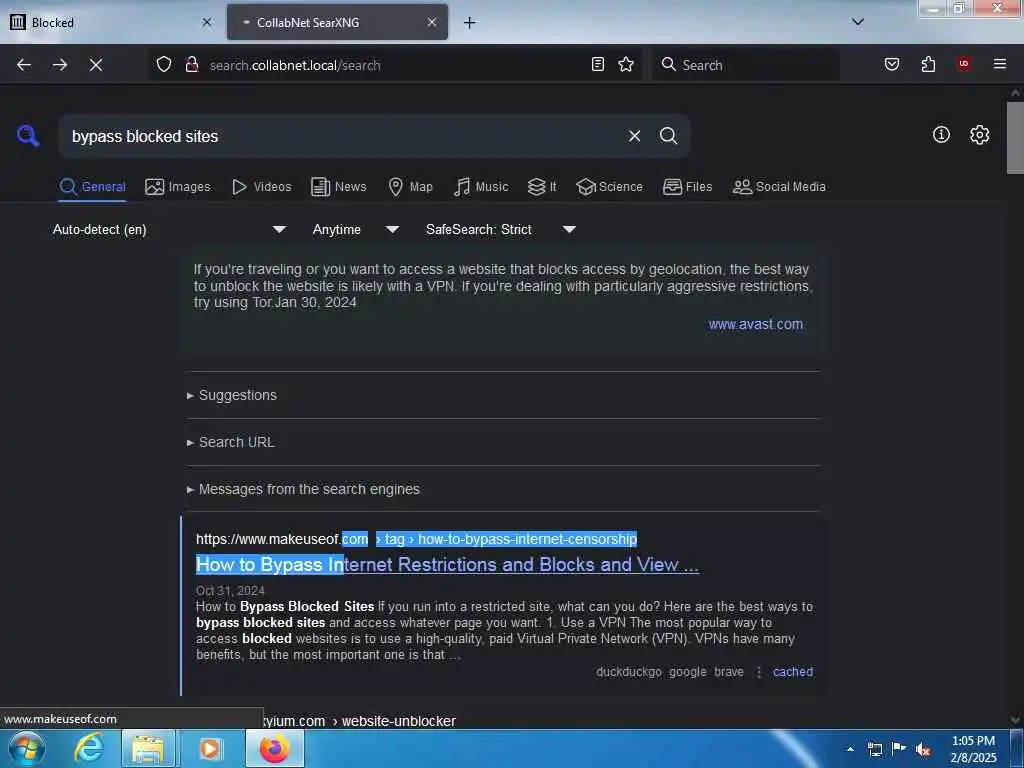Switch to the Music category
The image size is (1024, 768).
(x=481, y=187)
